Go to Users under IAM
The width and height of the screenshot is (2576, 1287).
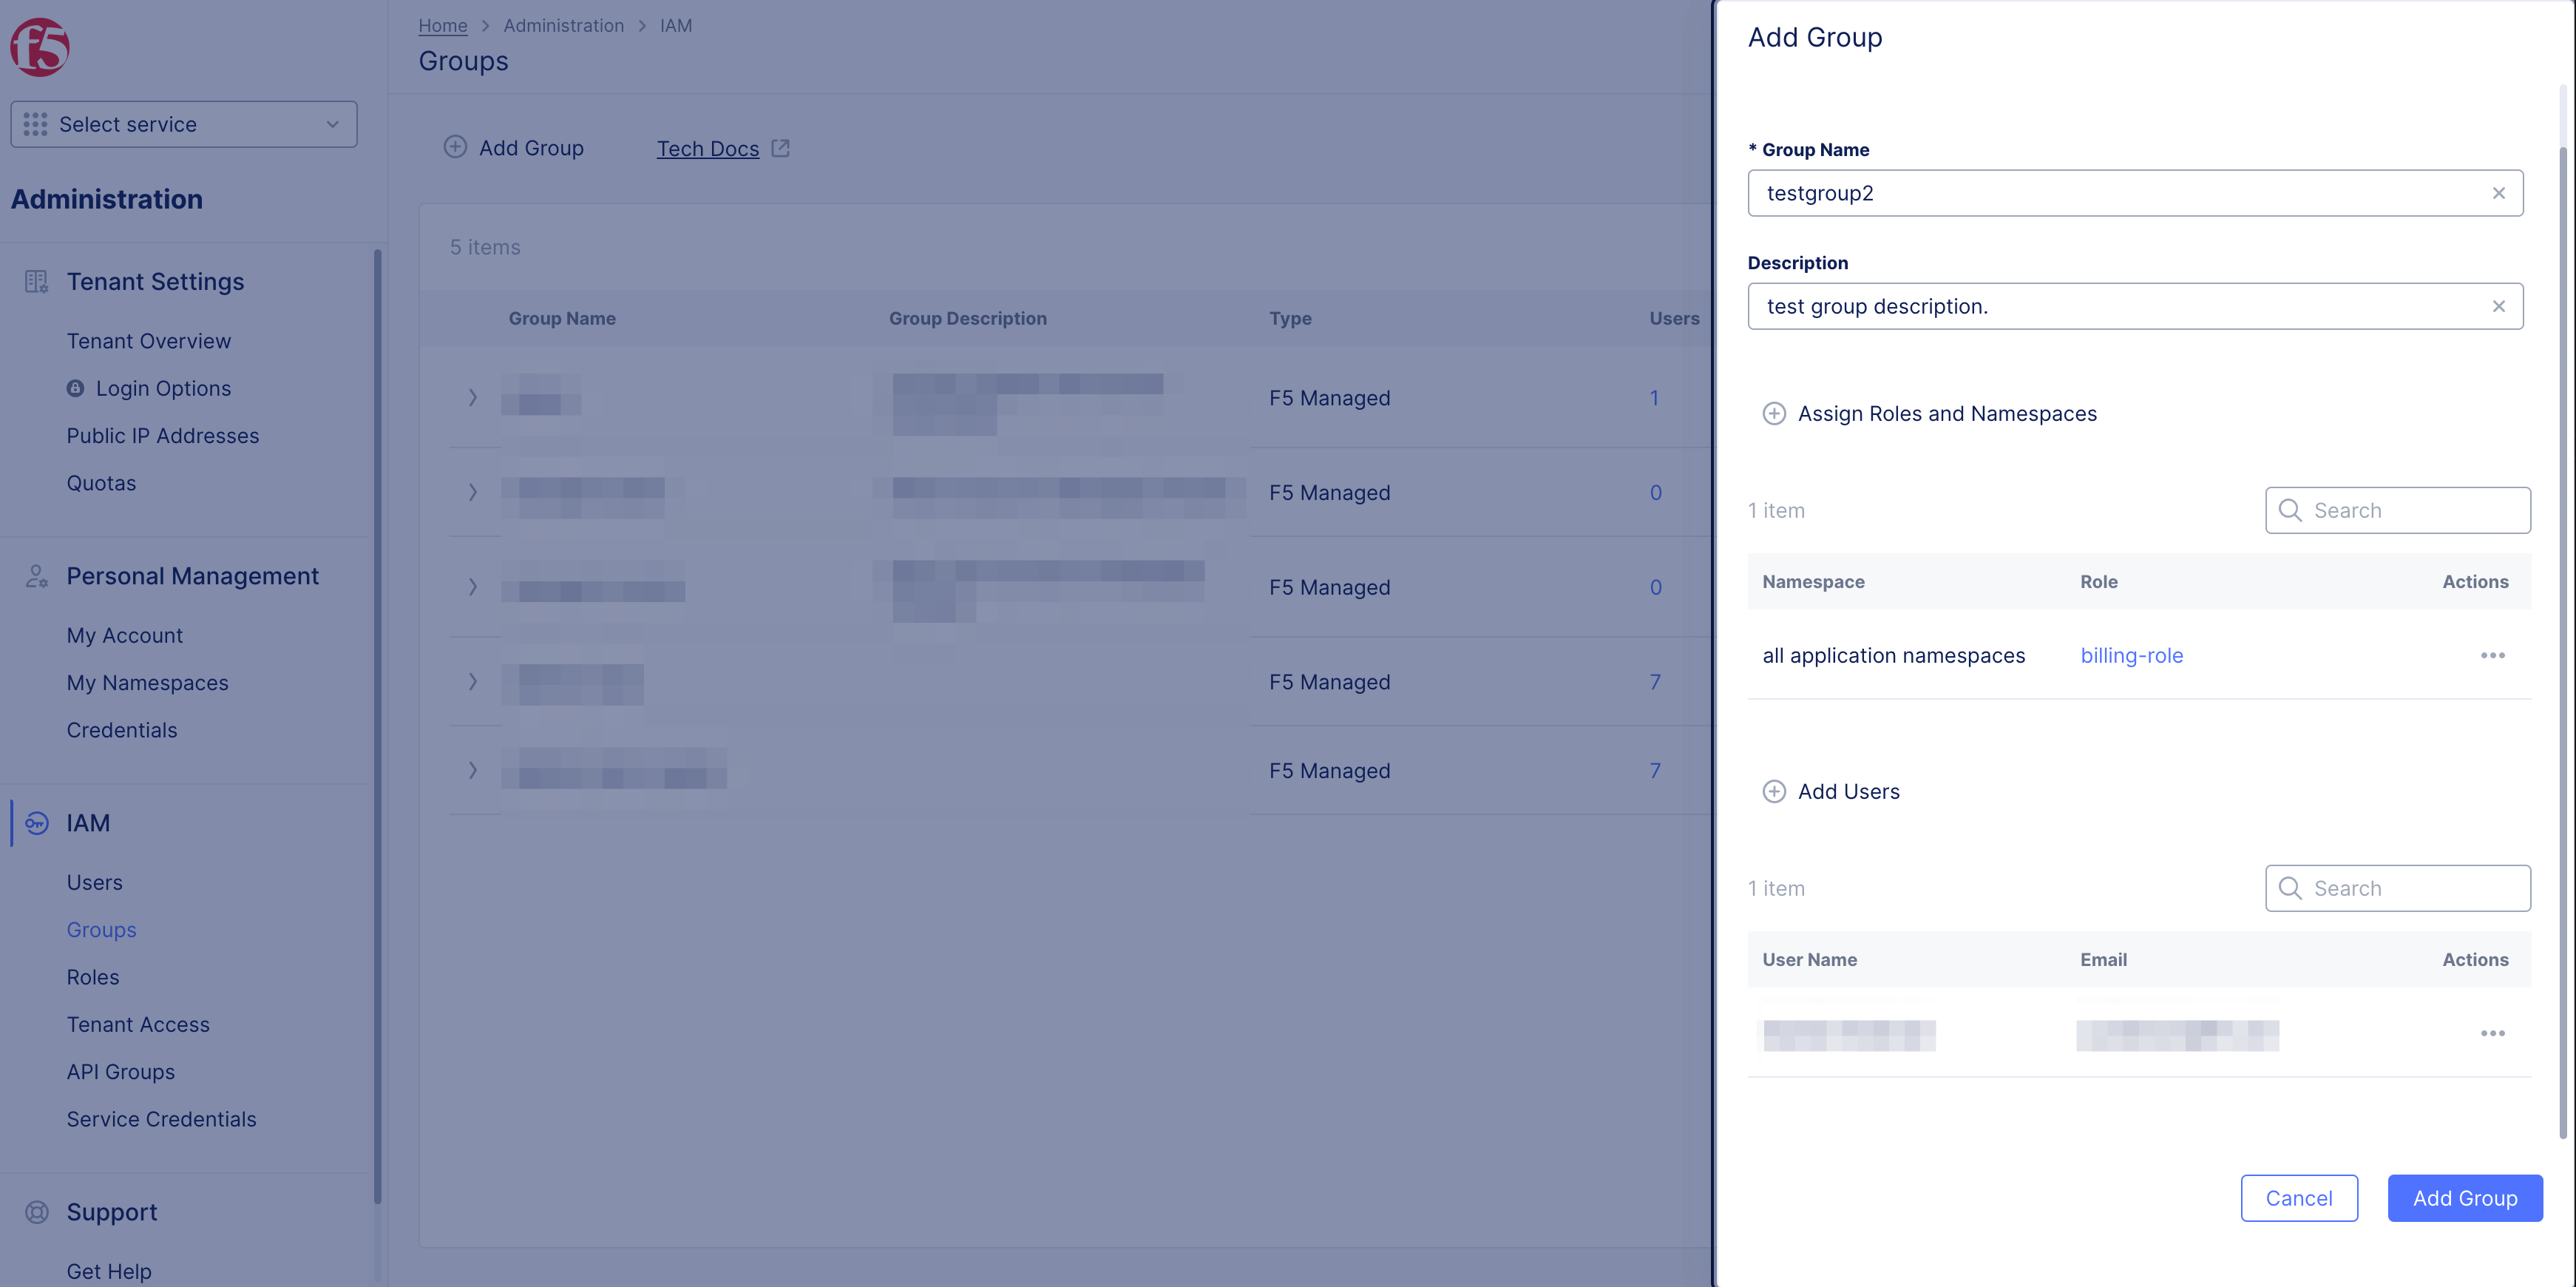pos(95,882)
